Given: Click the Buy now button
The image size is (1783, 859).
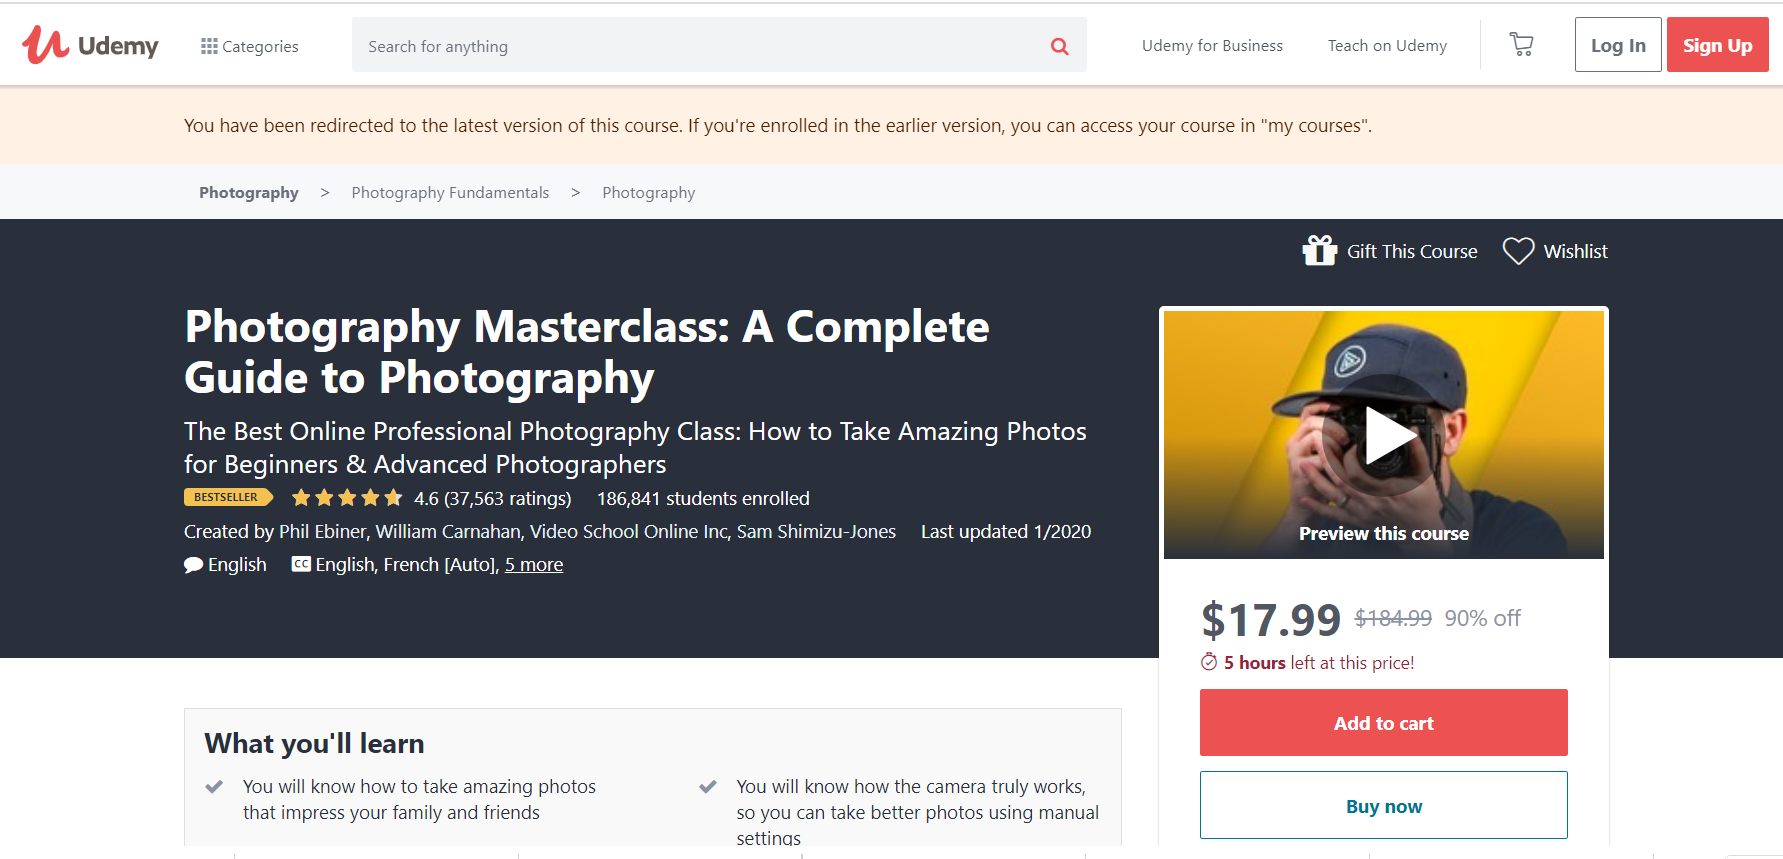Looking at the screenshot, I should coord(1384,805).
